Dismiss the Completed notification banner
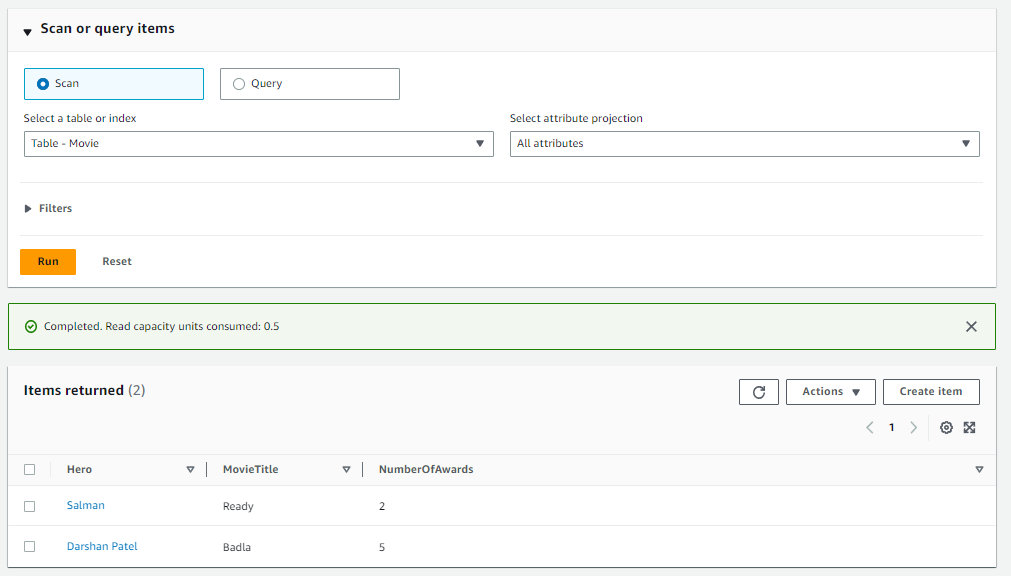Screen dimensions: 1011x576 (x=971, y=326)
